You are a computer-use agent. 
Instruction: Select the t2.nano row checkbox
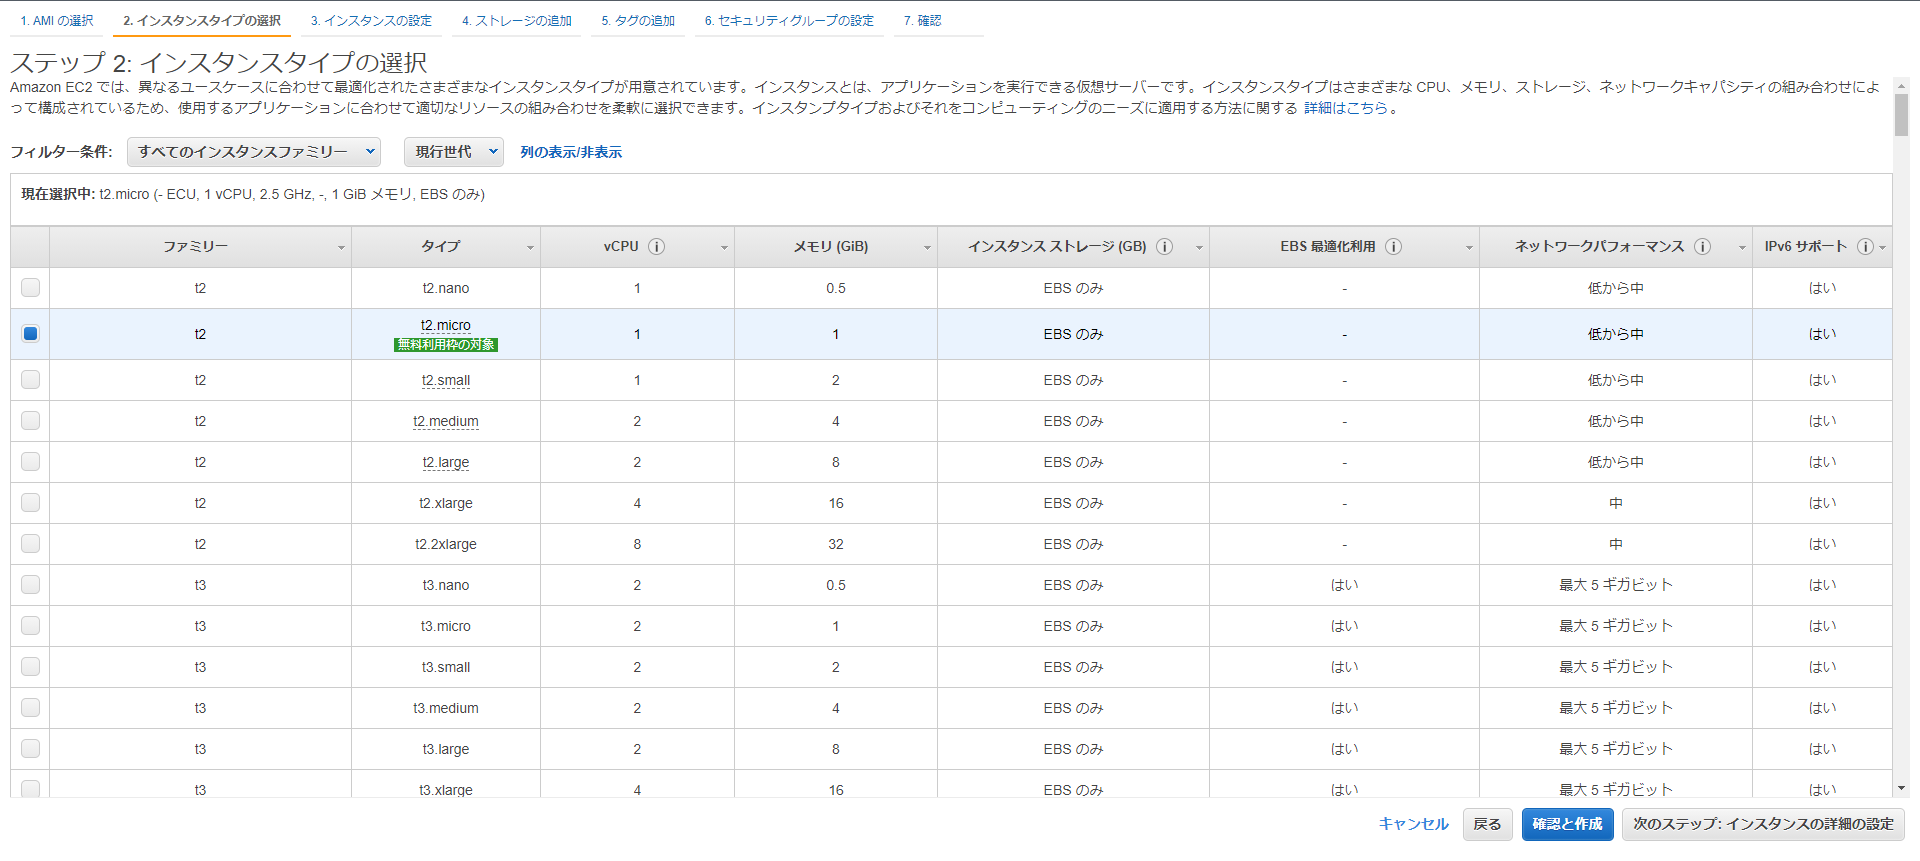click(x=31, y=288)
